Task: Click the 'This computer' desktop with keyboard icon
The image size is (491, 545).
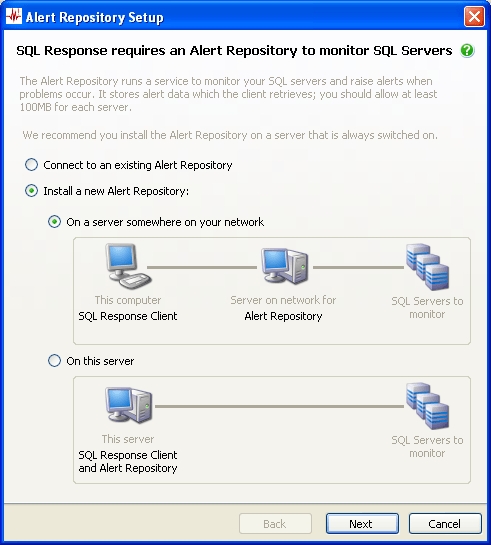Action: 128,266
